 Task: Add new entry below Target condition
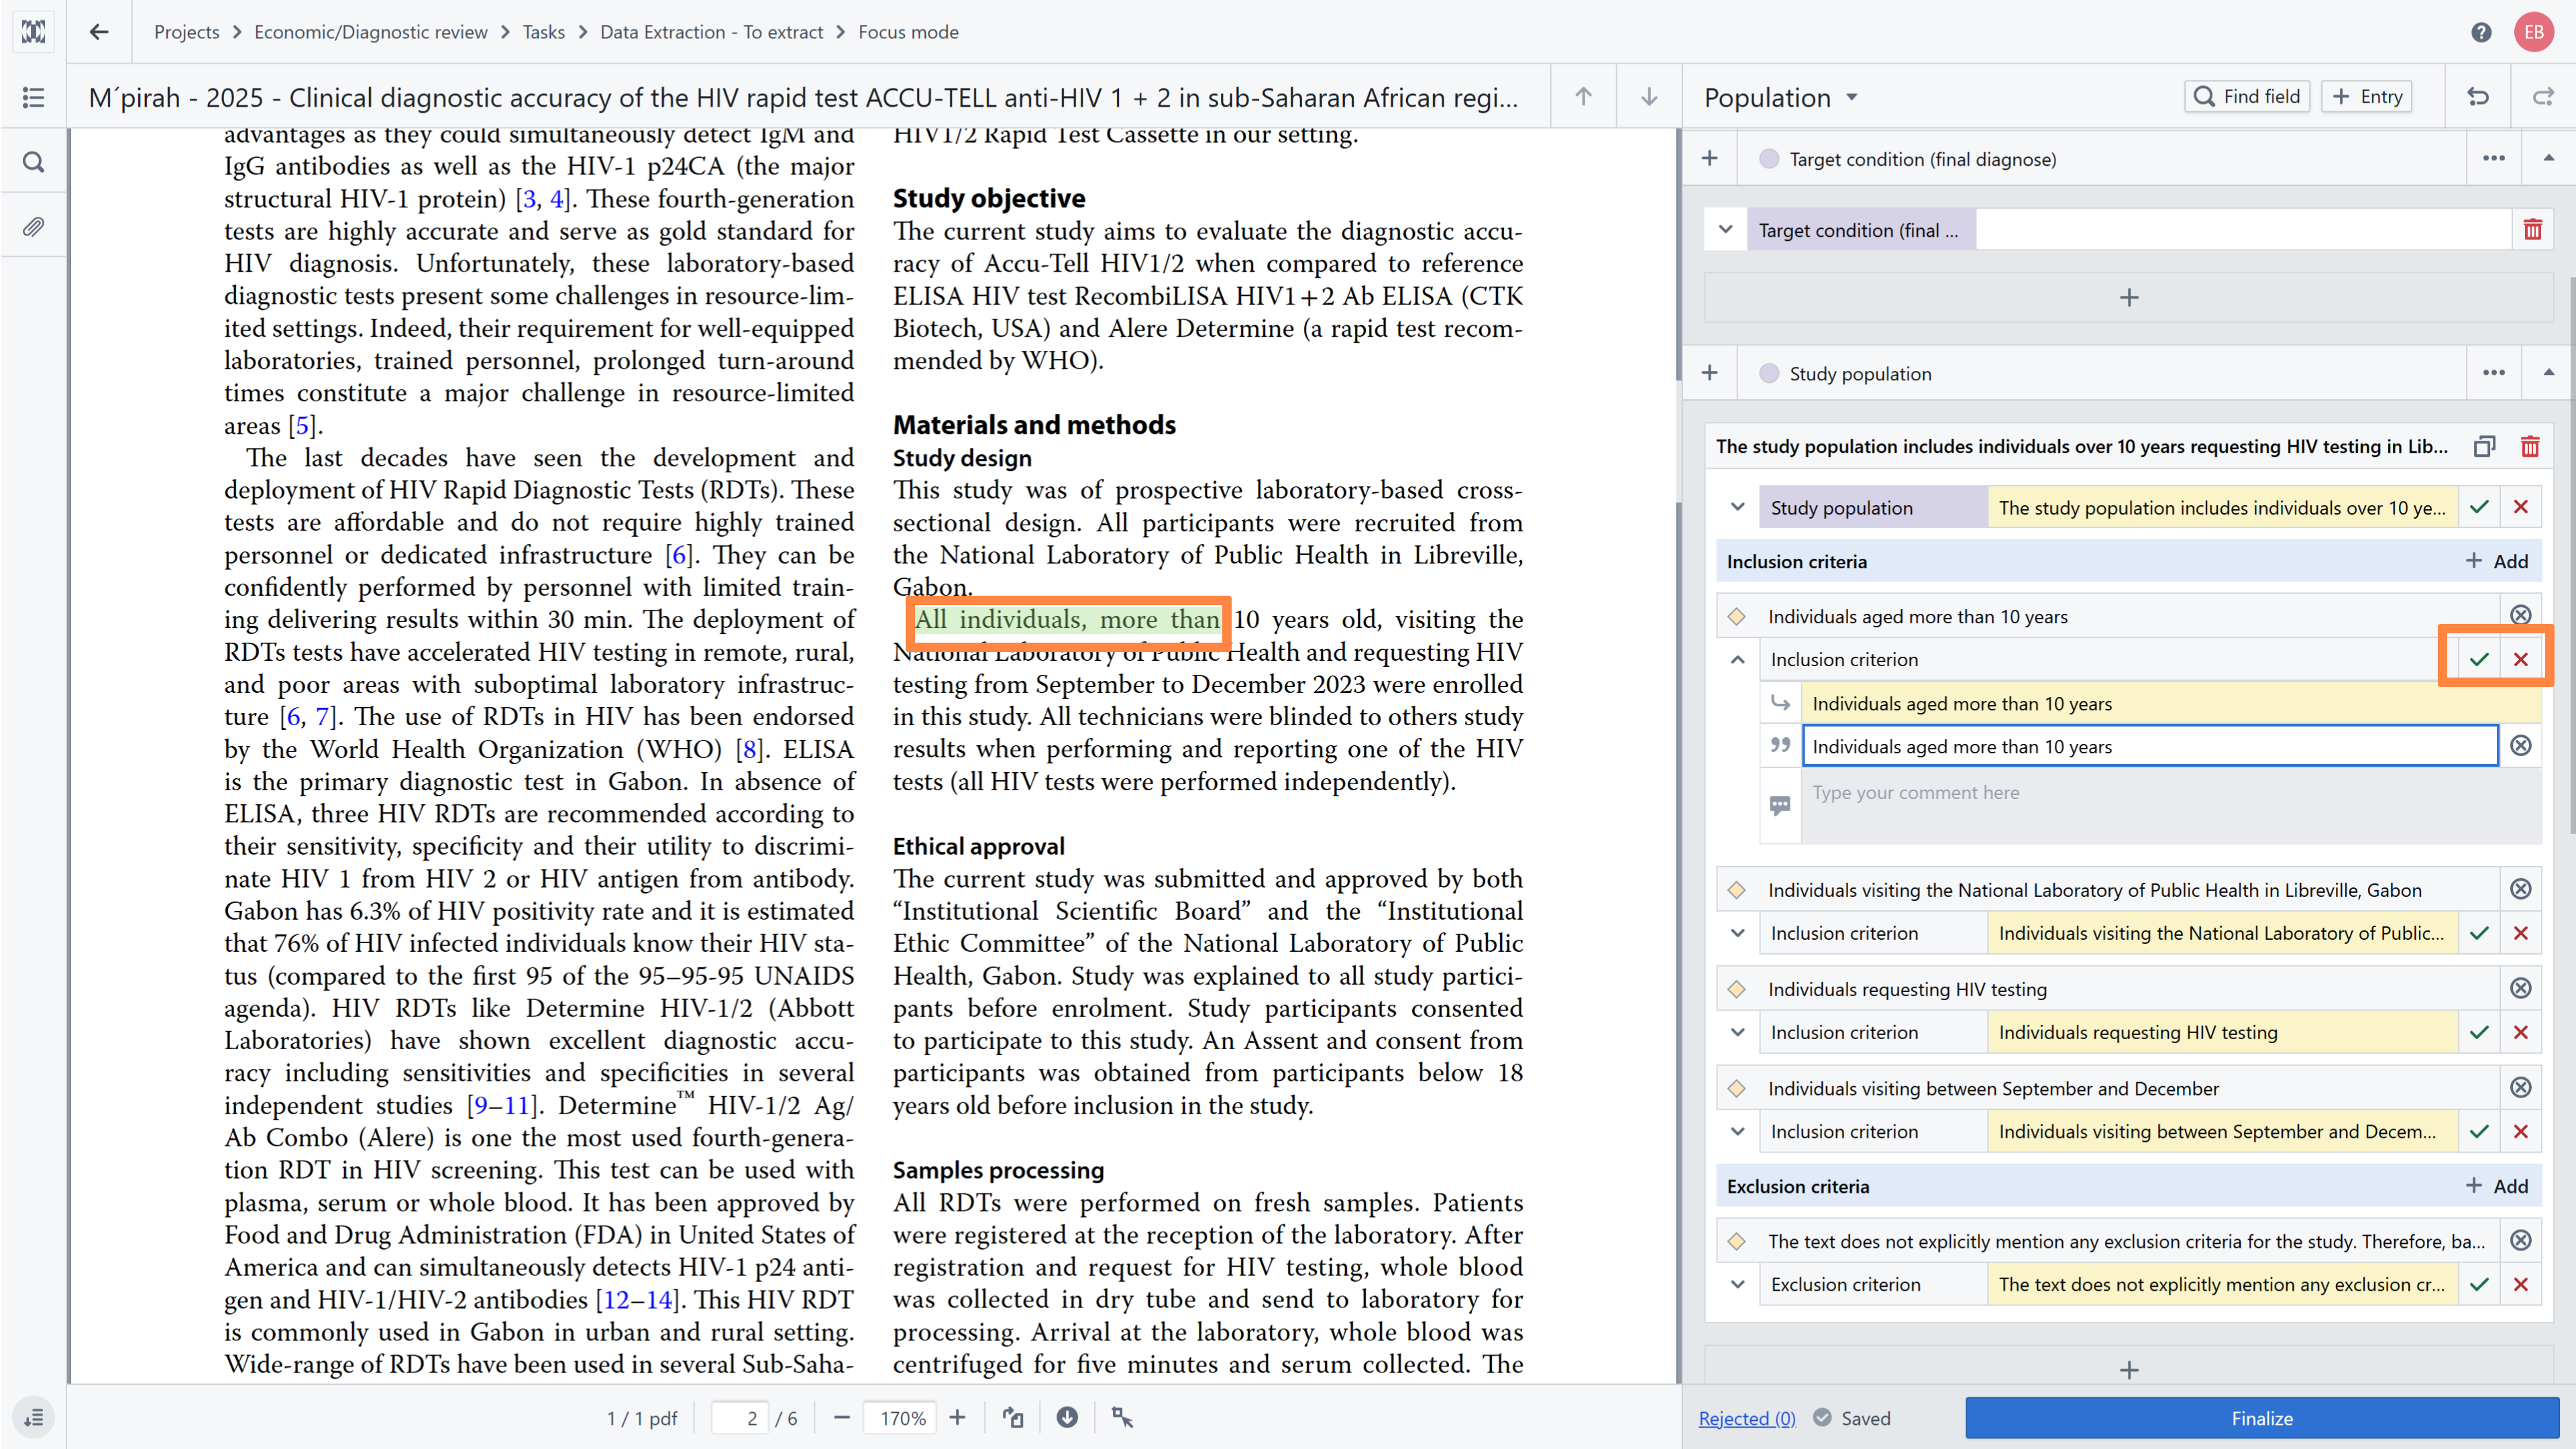coord(2129,297)
